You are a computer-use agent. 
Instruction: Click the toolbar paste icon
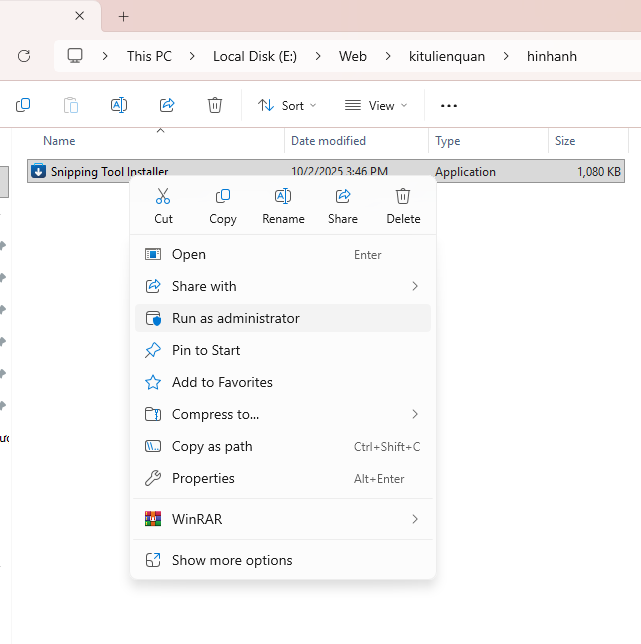coord(71,106)
